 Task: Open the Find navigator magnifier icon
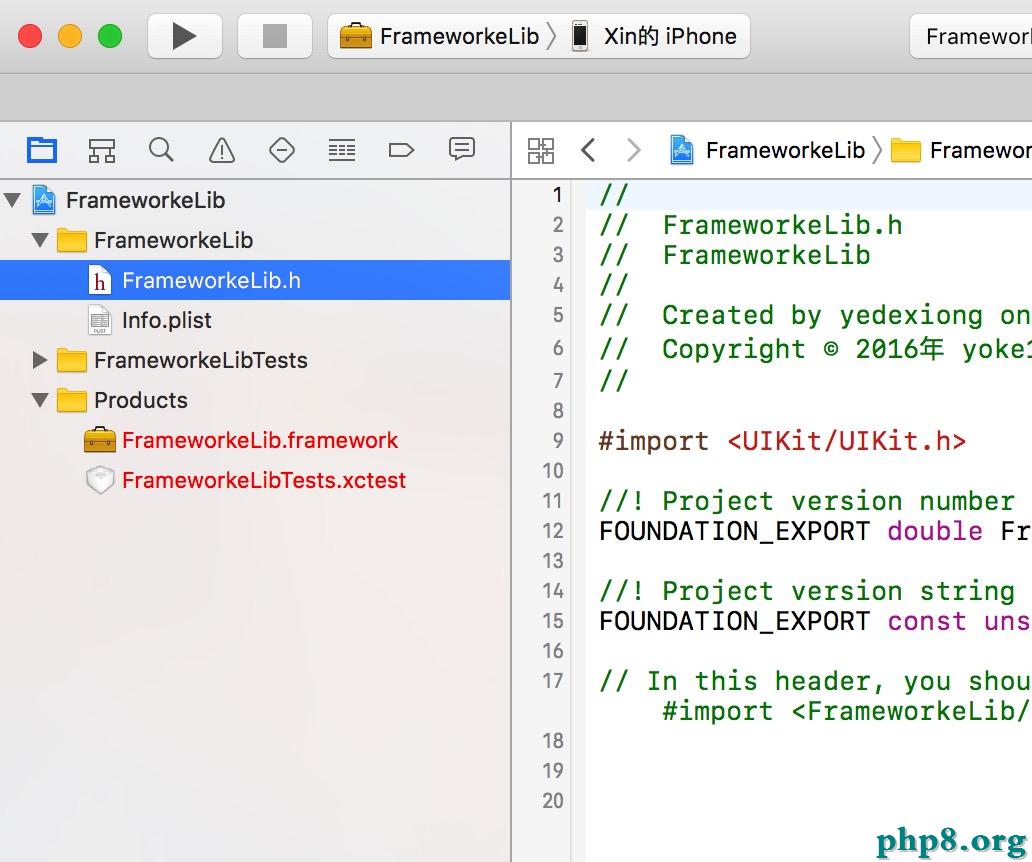pyautogui.click(x=161, y=150)
